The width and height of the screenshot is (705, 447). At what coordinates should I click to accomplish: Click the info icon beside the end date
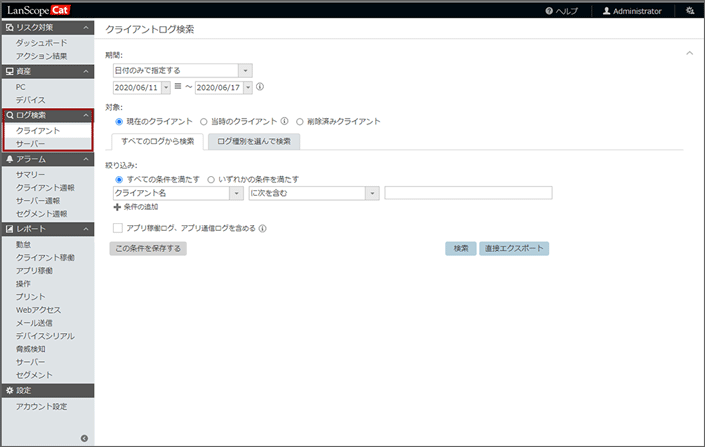tap(260, 87)
